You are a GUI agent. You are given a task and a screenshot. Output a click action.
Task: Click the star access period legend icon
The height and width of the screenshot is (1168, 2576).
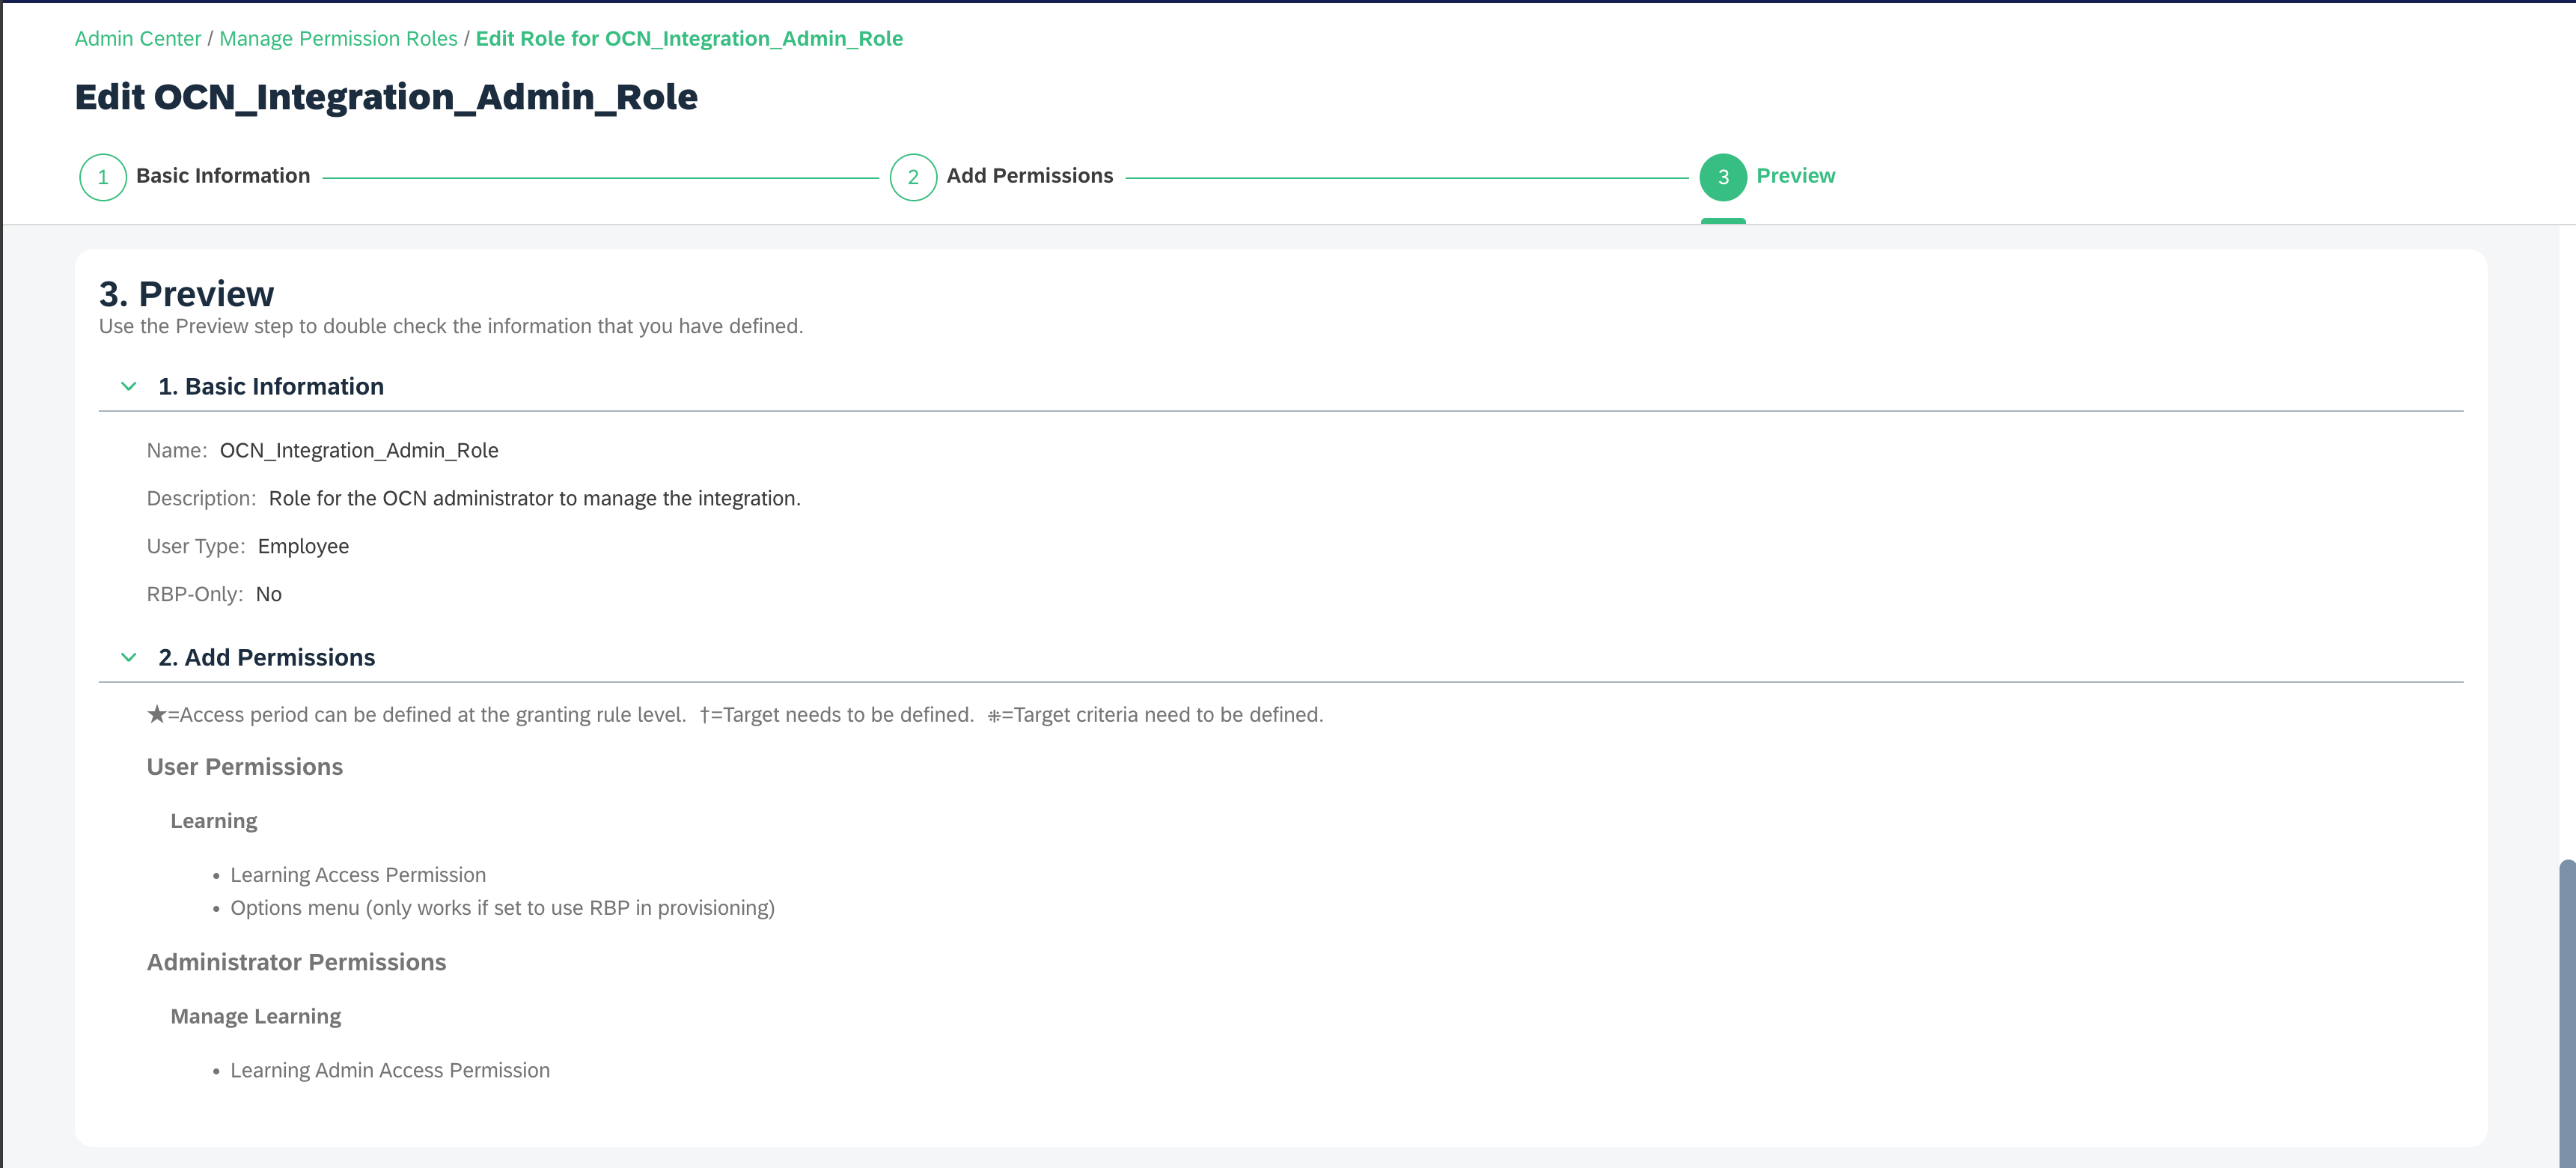coord(156,714)
